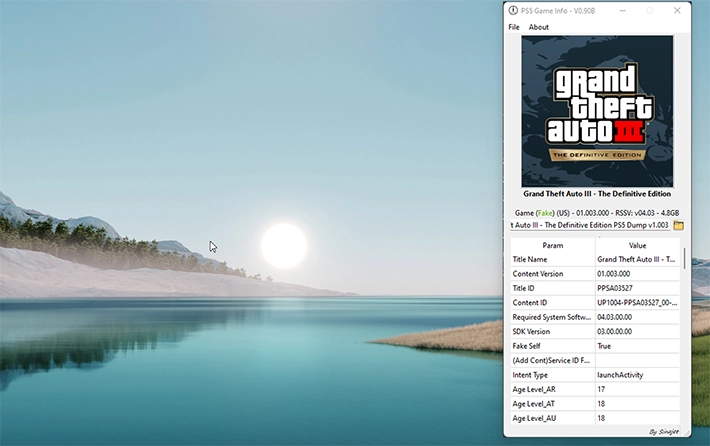Select the SDK Version parameter
The width and height of the screenshot is (710, 446).
[x=552, y=332]
